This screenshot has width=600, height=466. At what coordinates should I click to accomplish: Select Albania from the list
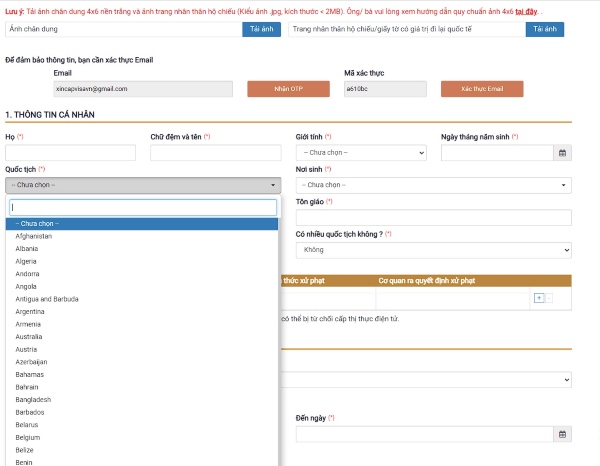pos(142,249)
